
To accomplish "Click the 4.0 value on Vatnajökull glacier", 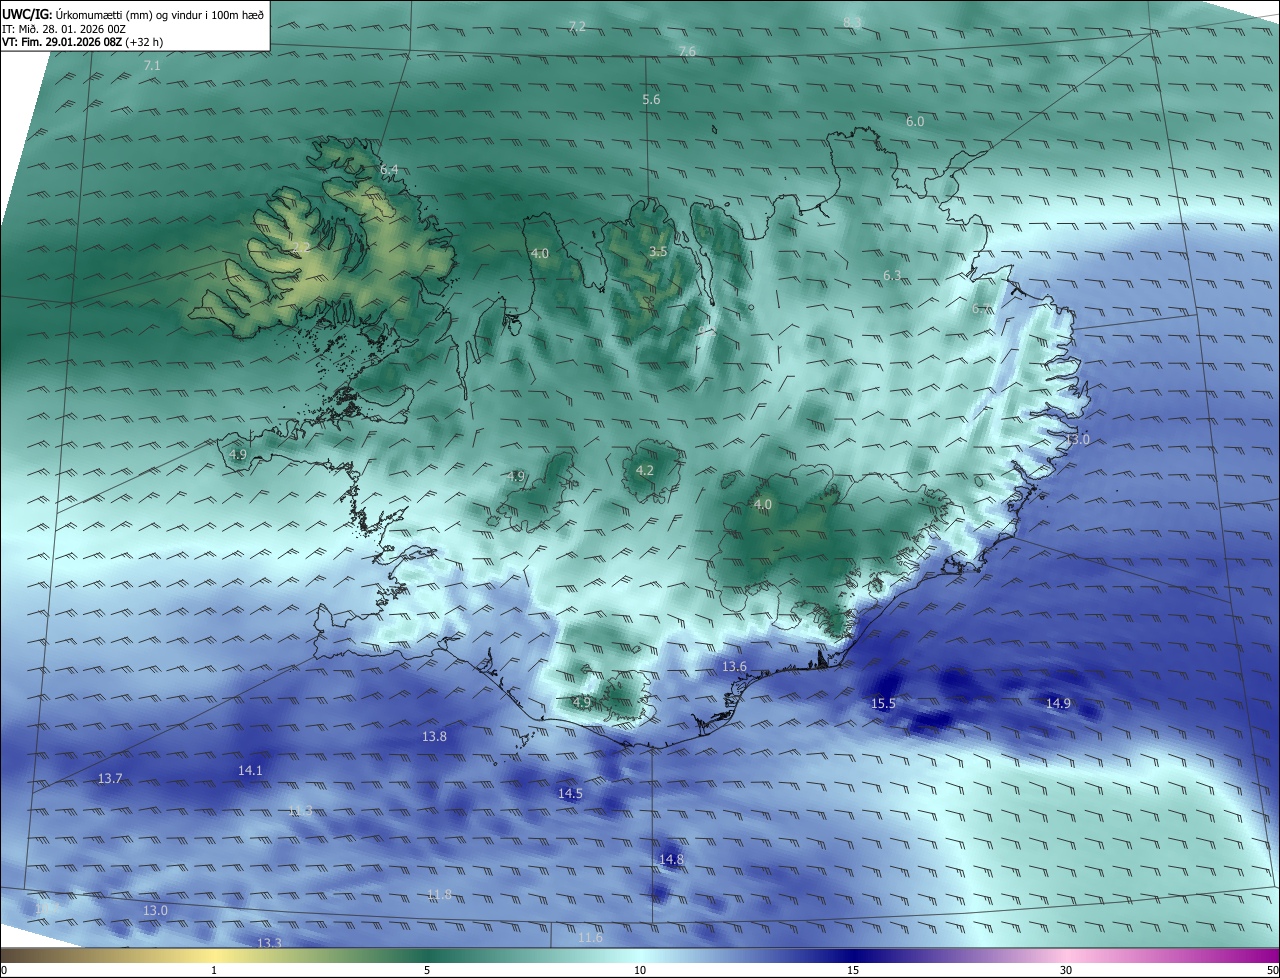I will 763,504.
